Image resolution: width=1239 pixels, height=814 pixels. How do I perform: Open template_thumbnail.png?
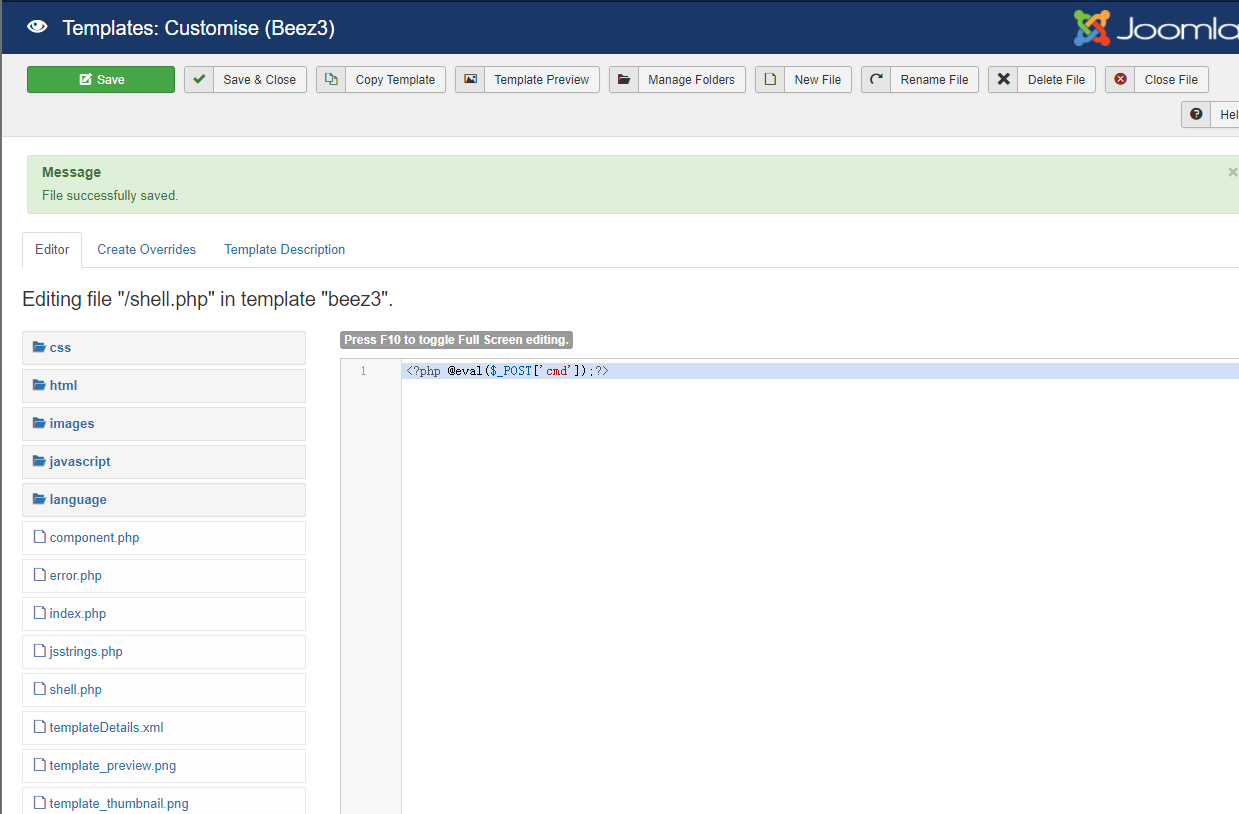point(164,801)
